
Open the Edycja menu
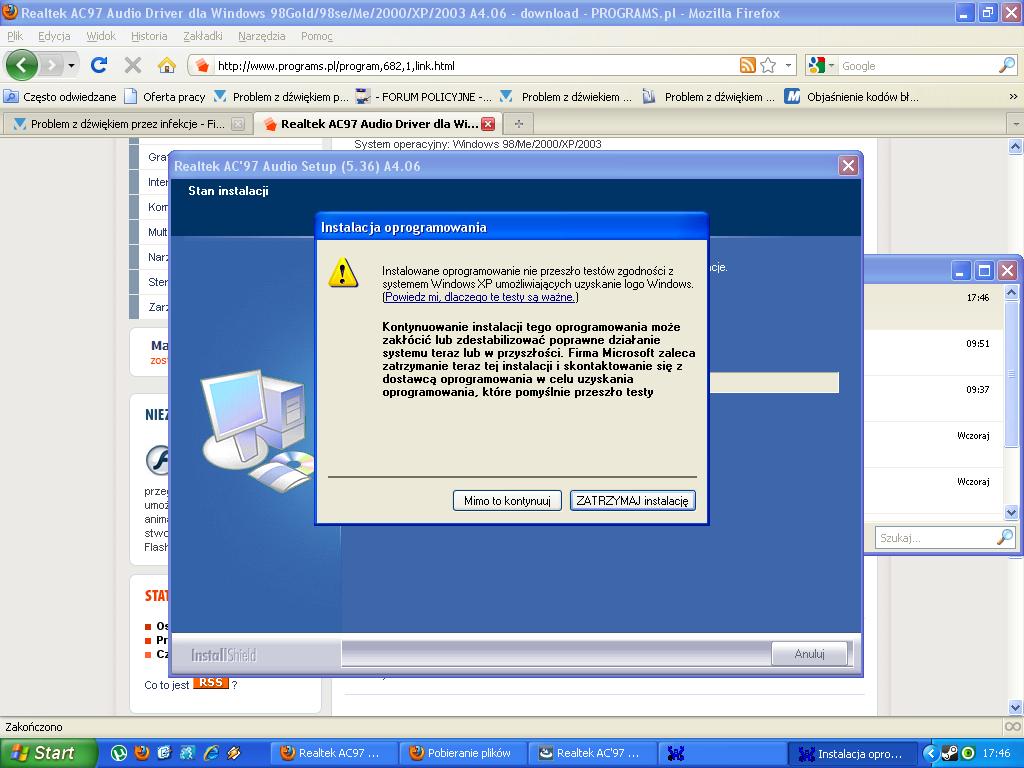[54, 36]
